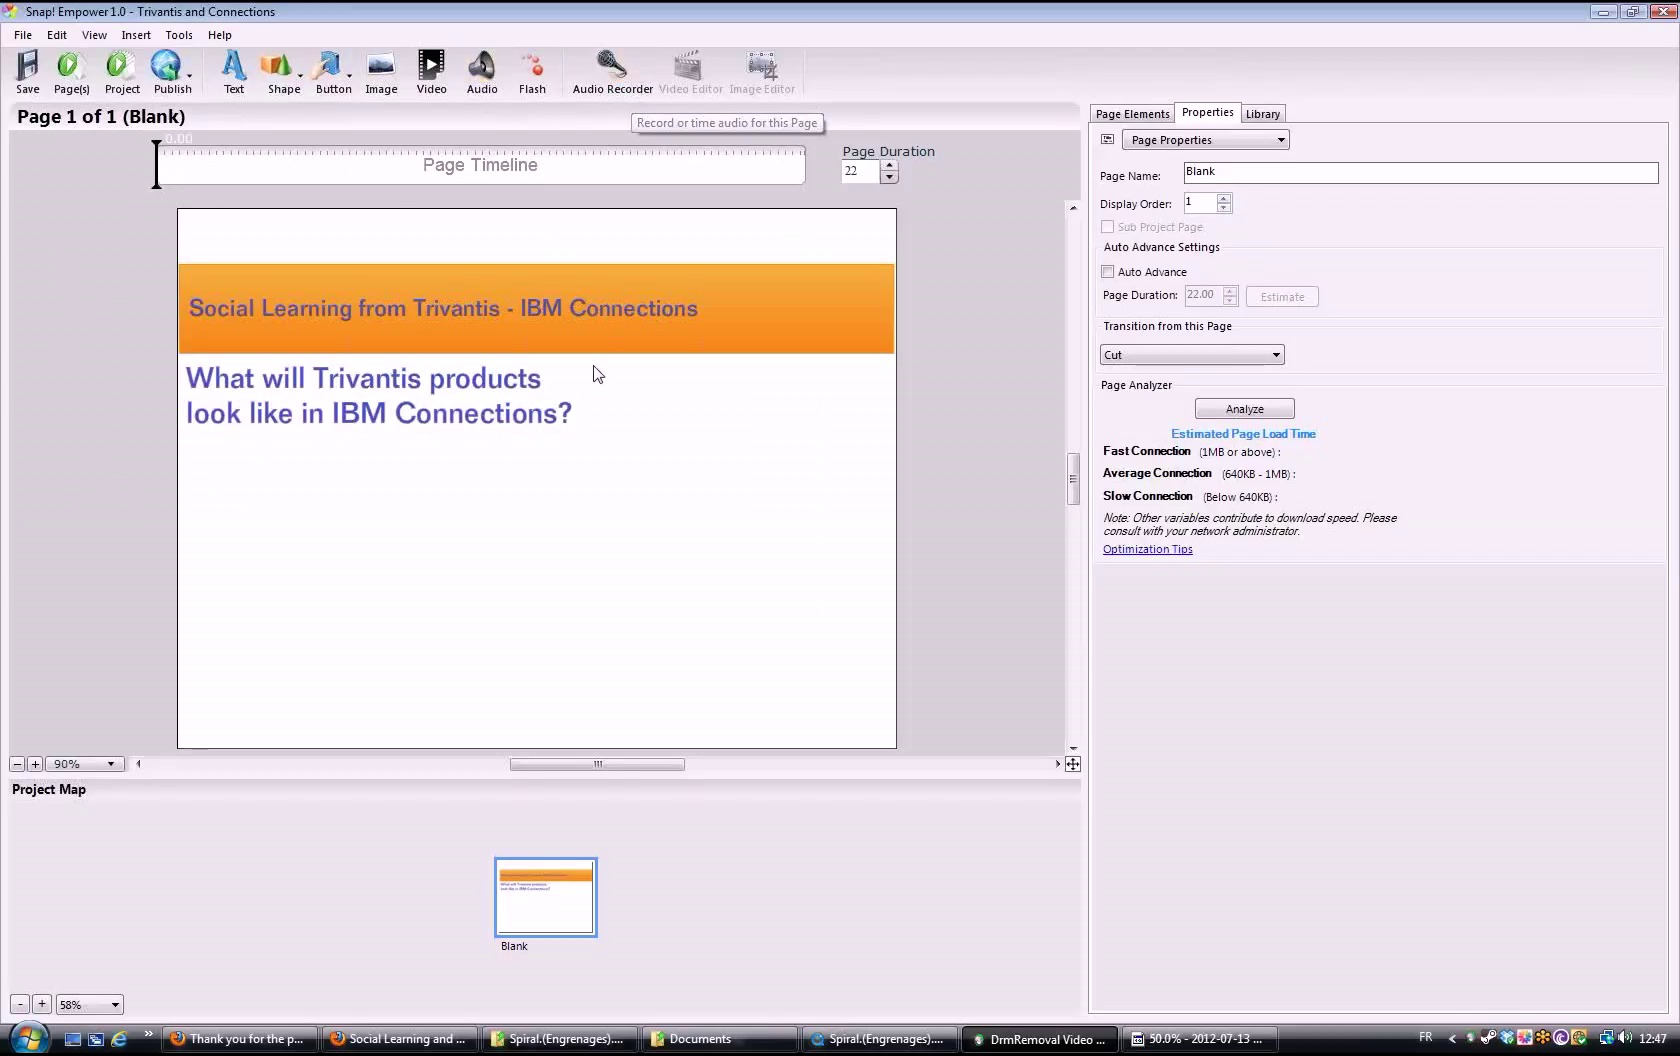Decrease timeline Page Duration with down arrow
The image size is (1680, 1056).
click(x=889, y=177)
